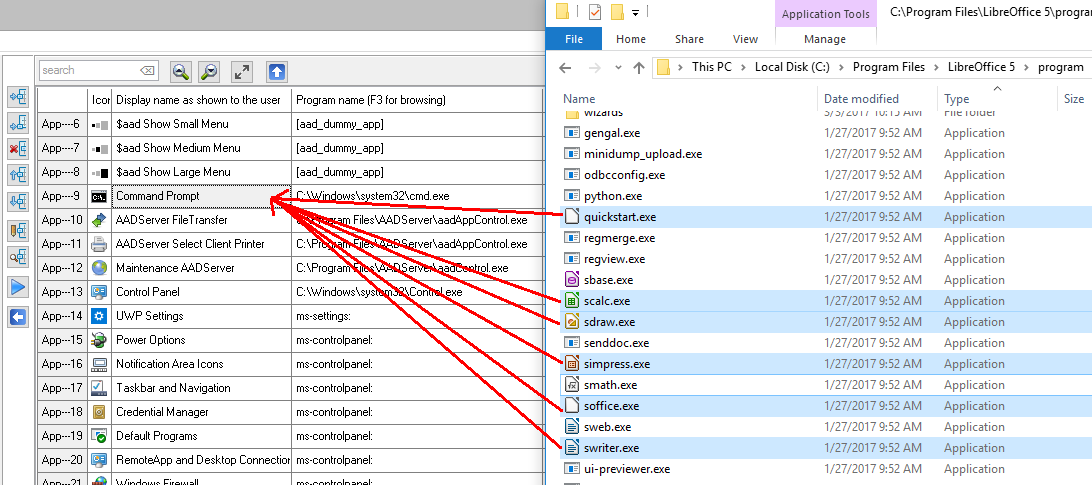Expand the recent locations dropdown arrow
The height and width of the screenshot is (485, 1092).
coord(617,67)
